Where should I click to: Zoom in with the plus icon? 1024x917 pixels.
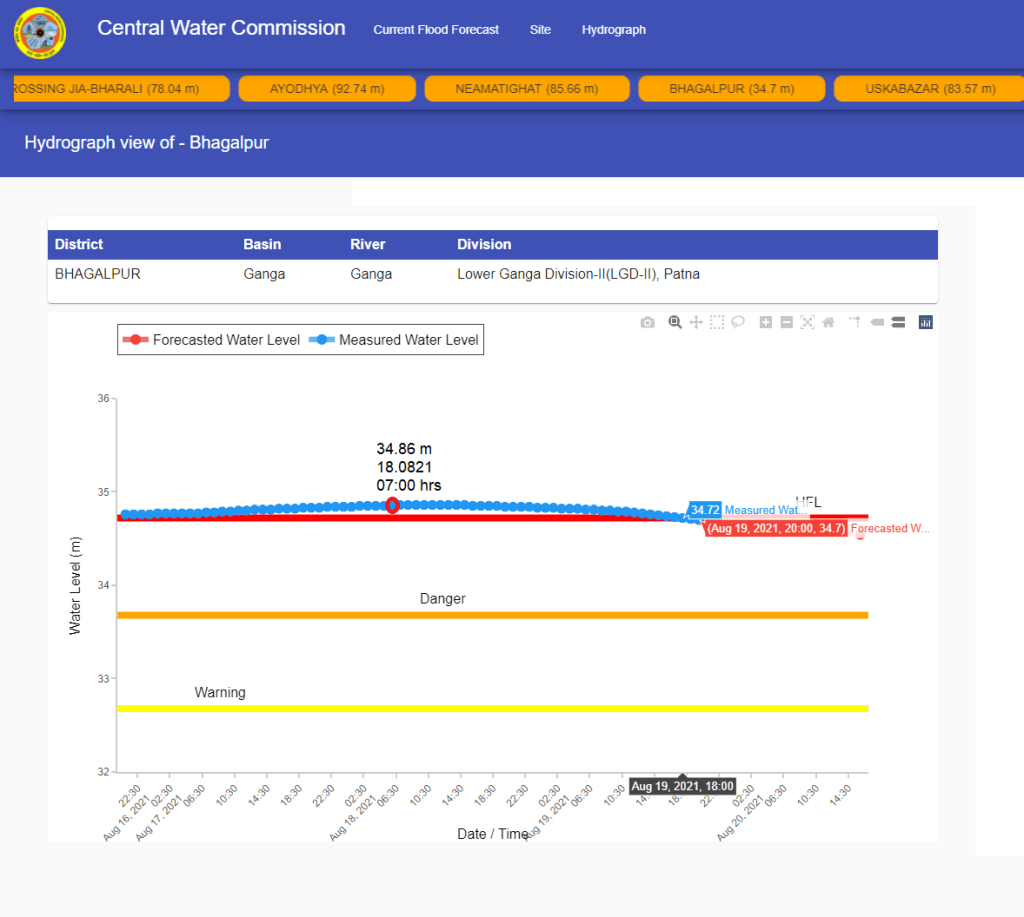[x=766, y=322]
